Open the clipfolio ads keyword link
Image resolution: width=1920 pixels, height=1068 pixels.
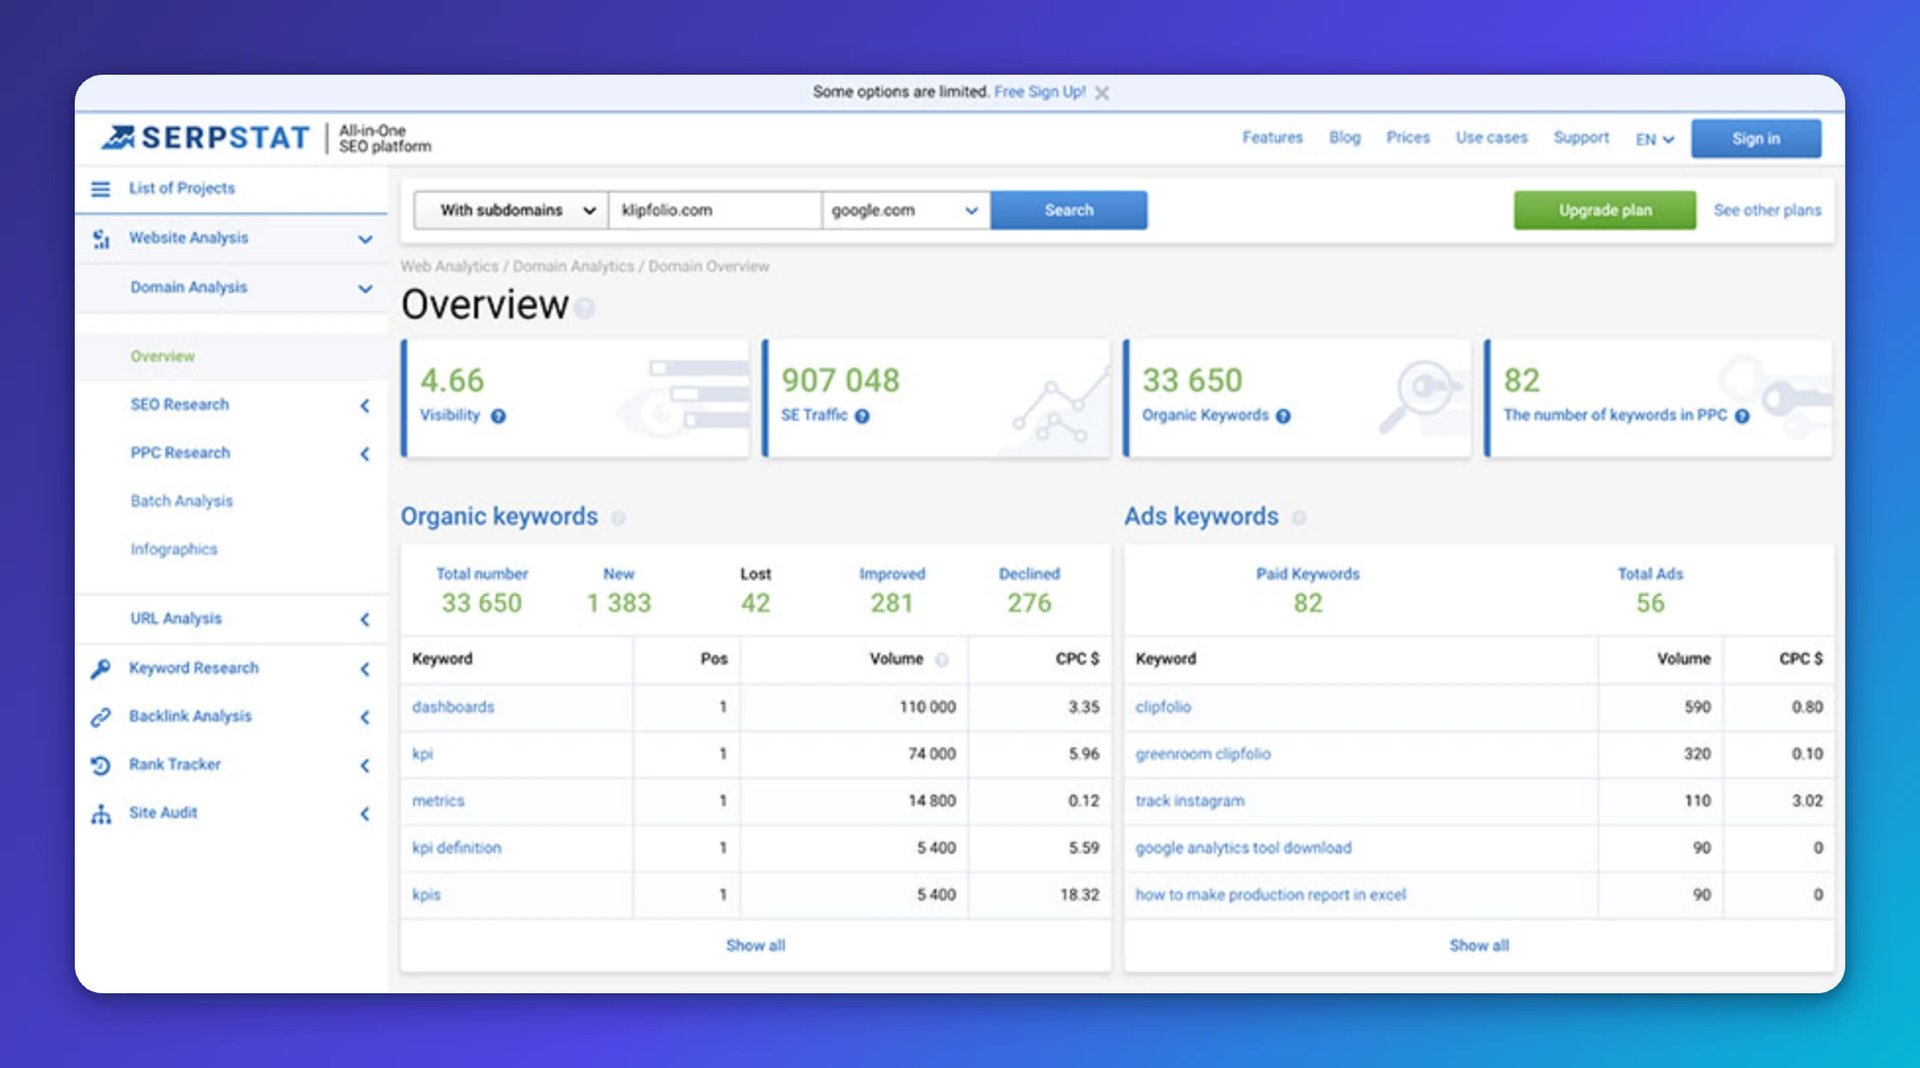coord(1163,707)
